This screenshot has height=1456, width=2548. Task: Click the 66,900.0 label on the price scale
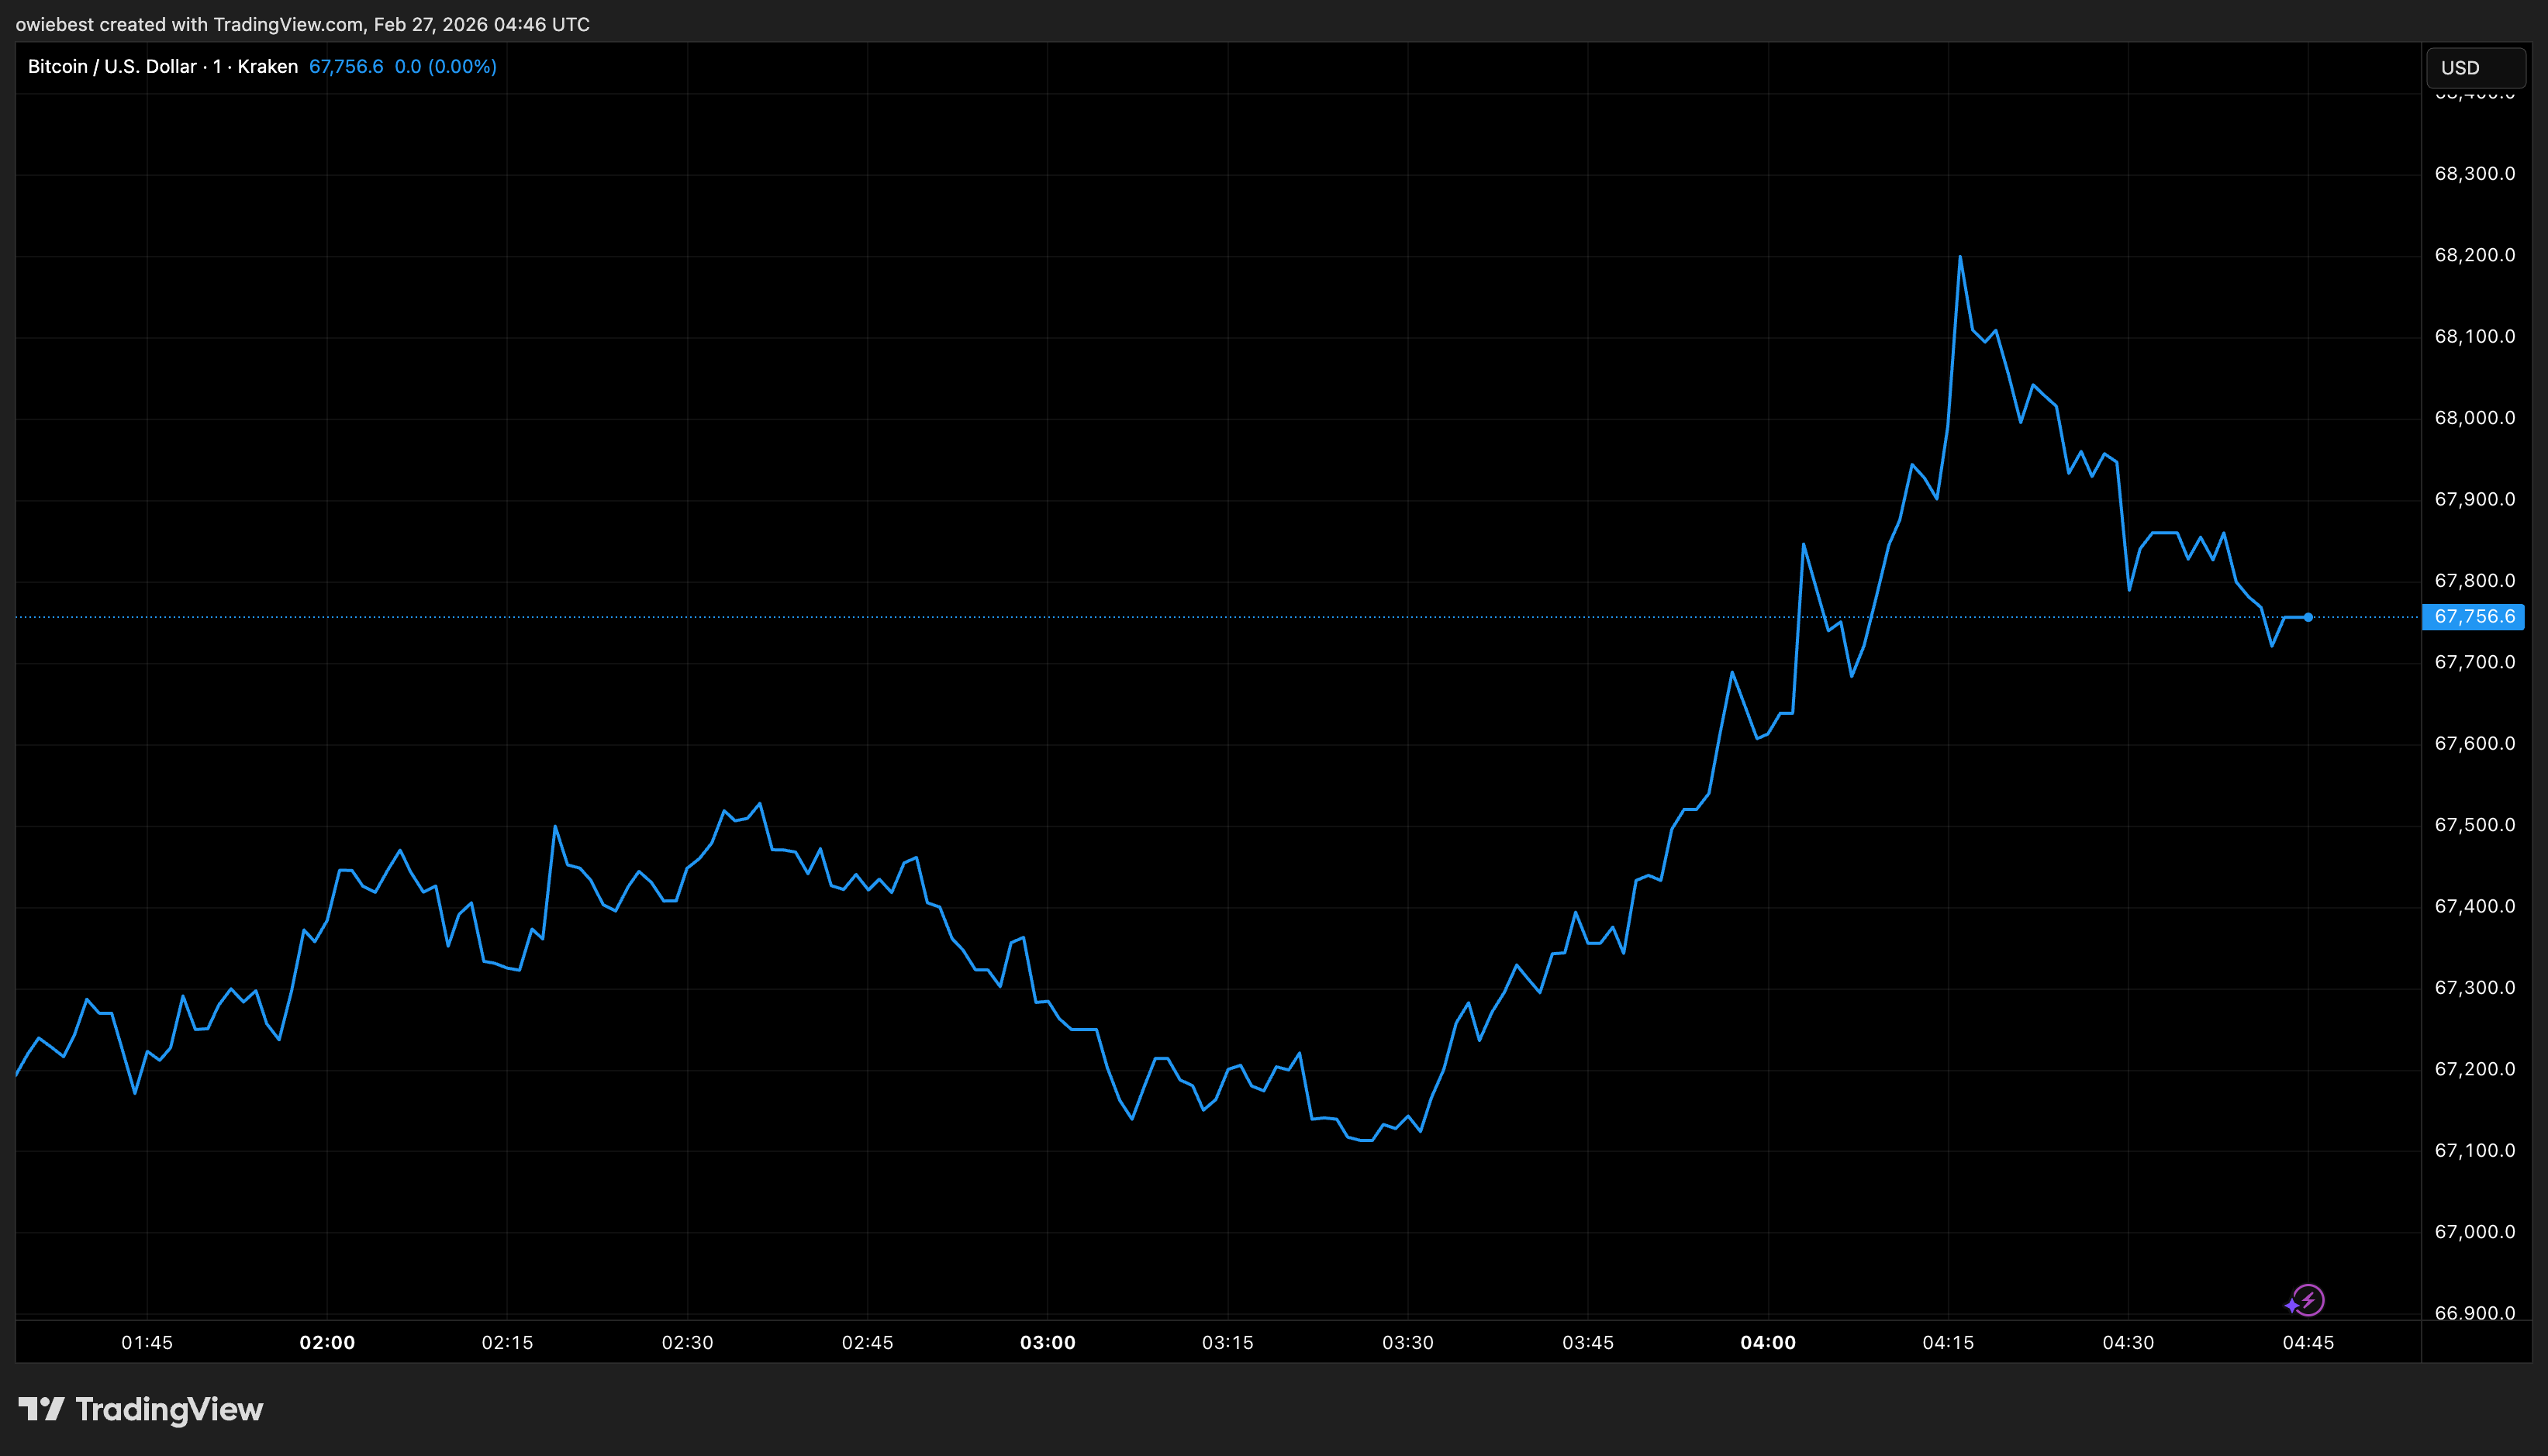2474,1313
